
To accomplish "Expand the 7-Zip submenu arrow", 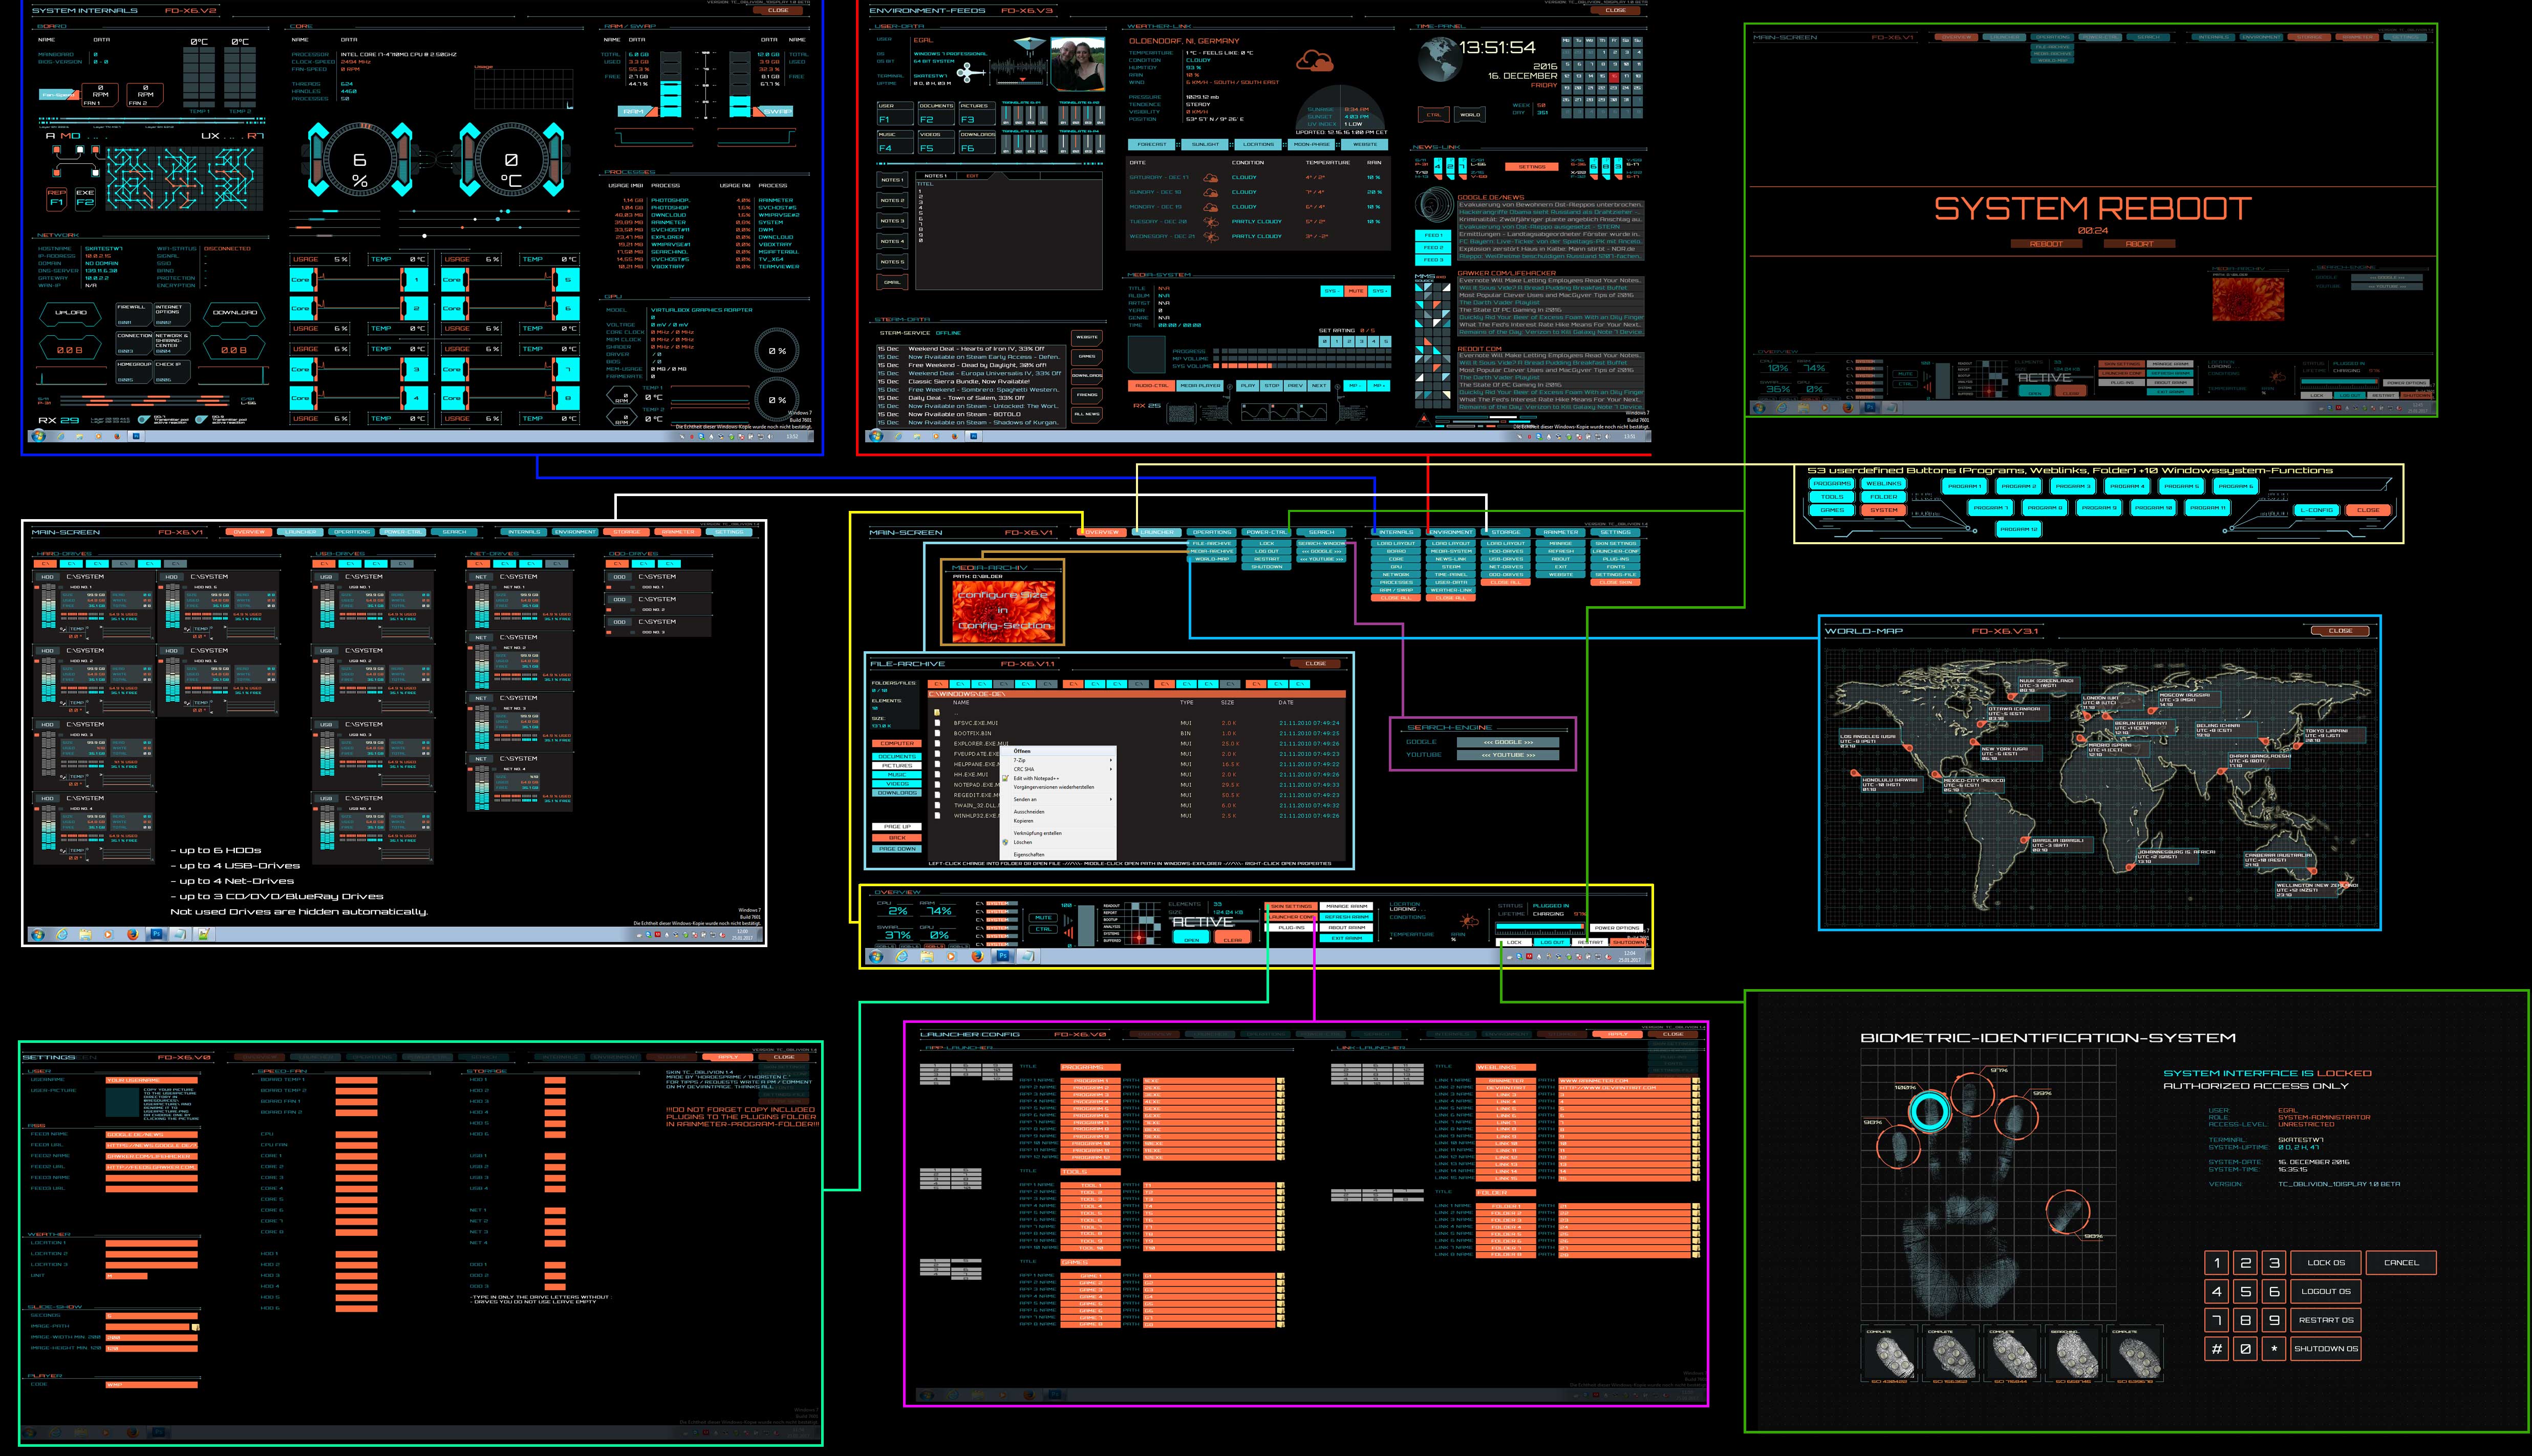I will [1111, 760].
